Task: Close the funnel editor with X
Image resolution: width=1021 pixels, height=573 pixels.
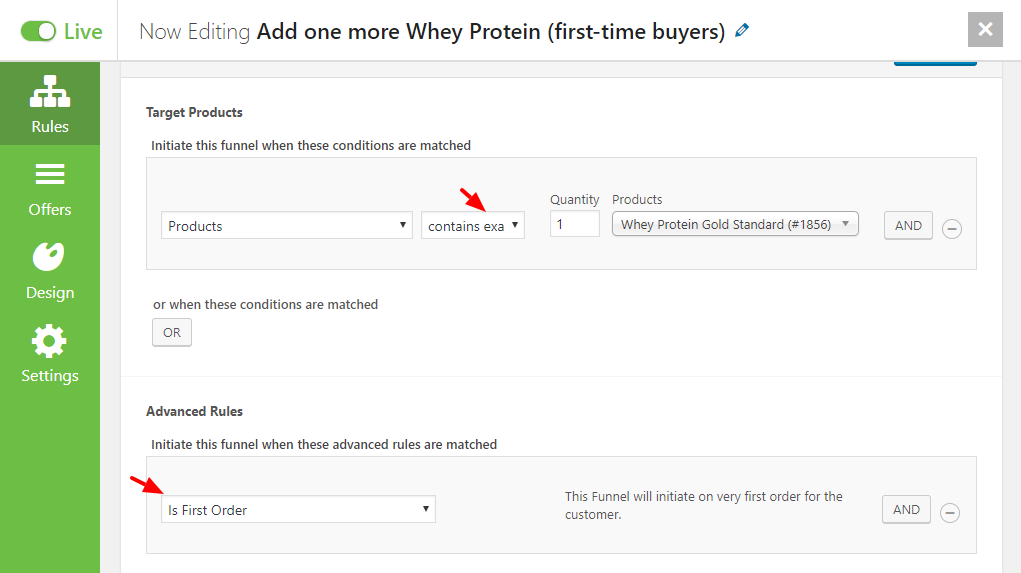Action: click(x=985, y=29)
